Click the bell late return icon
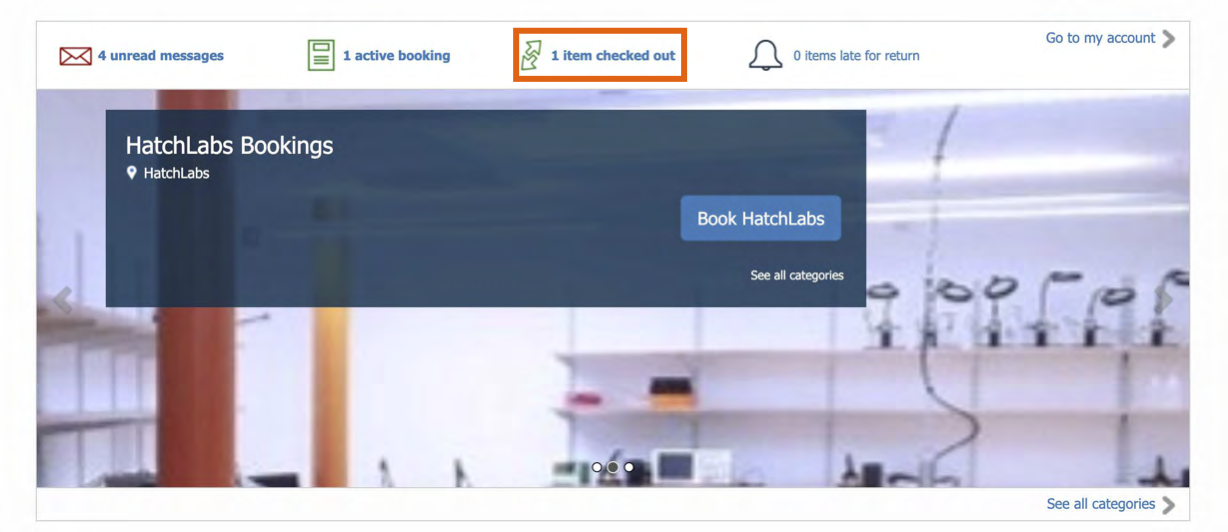This screenshot has width=1228, height=532. tap(765, 56)
